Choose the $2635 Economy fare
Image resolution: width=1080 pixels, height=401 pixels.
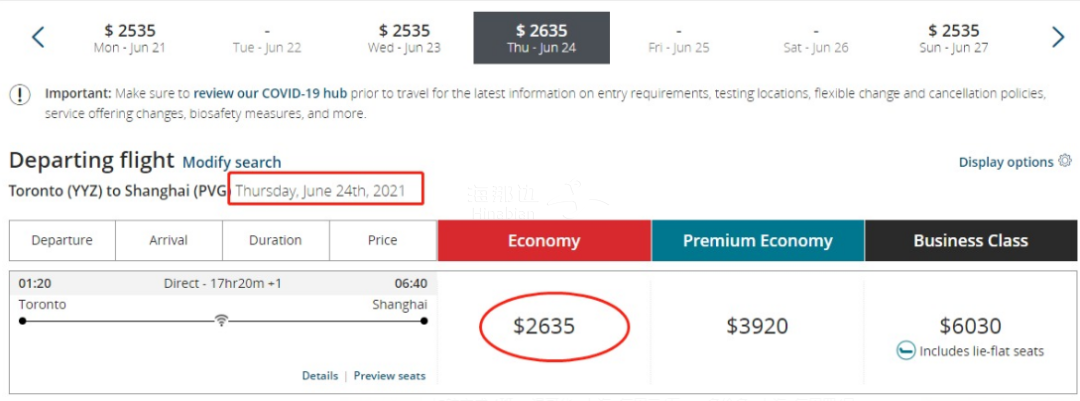(x=544, y=326)
